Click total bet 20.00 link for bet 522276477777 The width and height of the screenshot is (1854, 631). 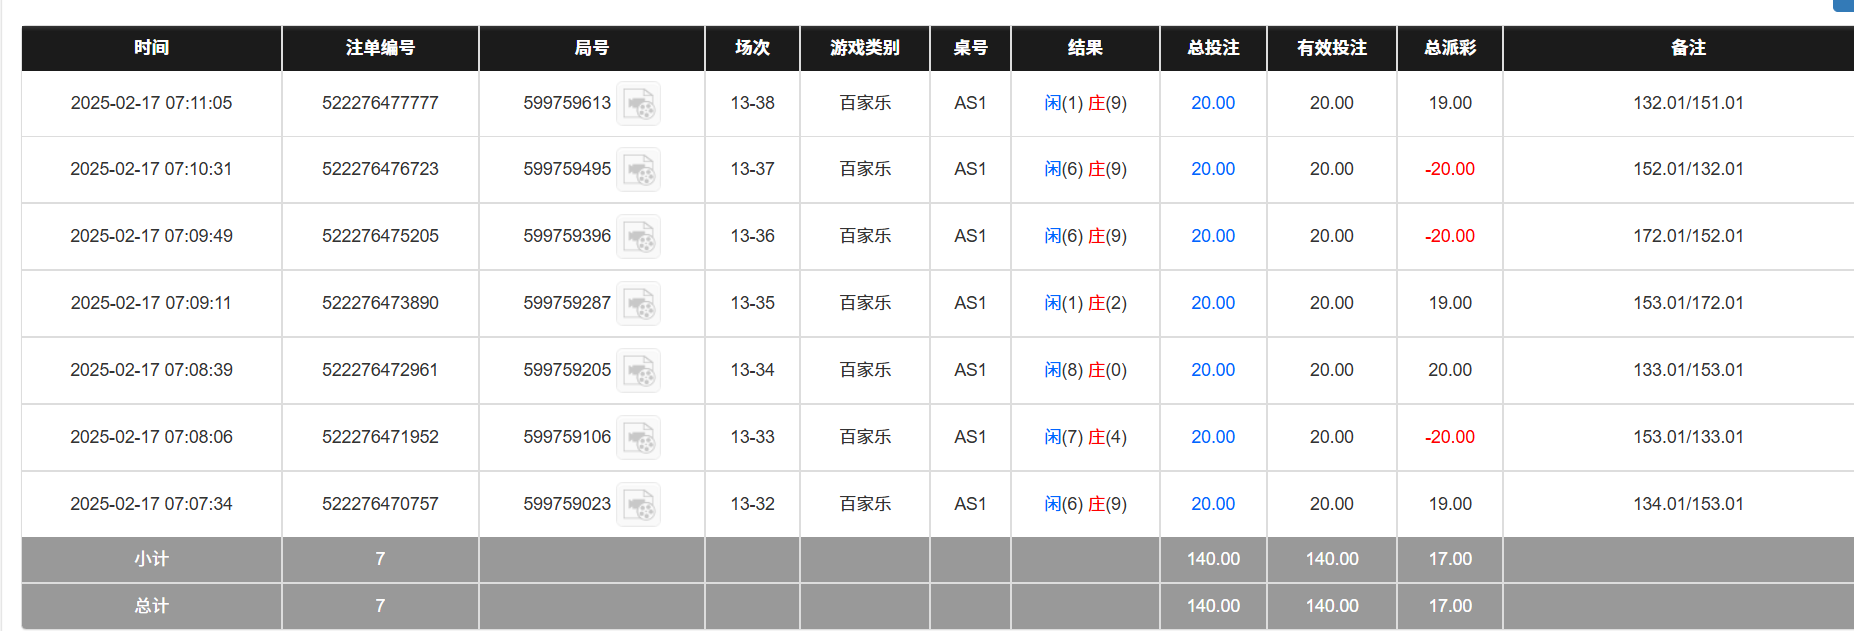pos(1212,103)
